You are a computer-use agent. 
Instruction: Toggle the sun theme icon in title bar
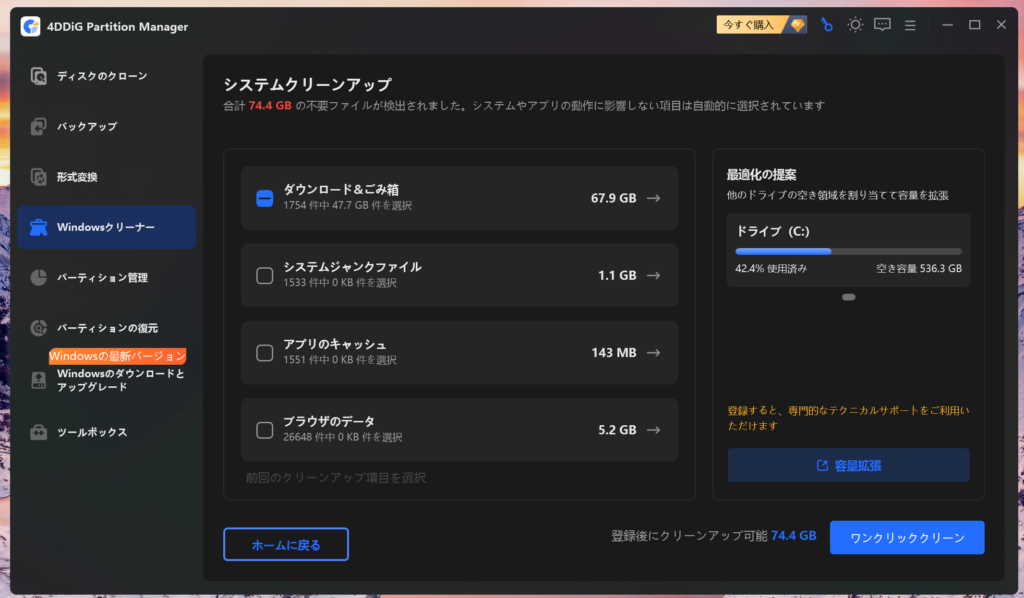tap(855, 25)
